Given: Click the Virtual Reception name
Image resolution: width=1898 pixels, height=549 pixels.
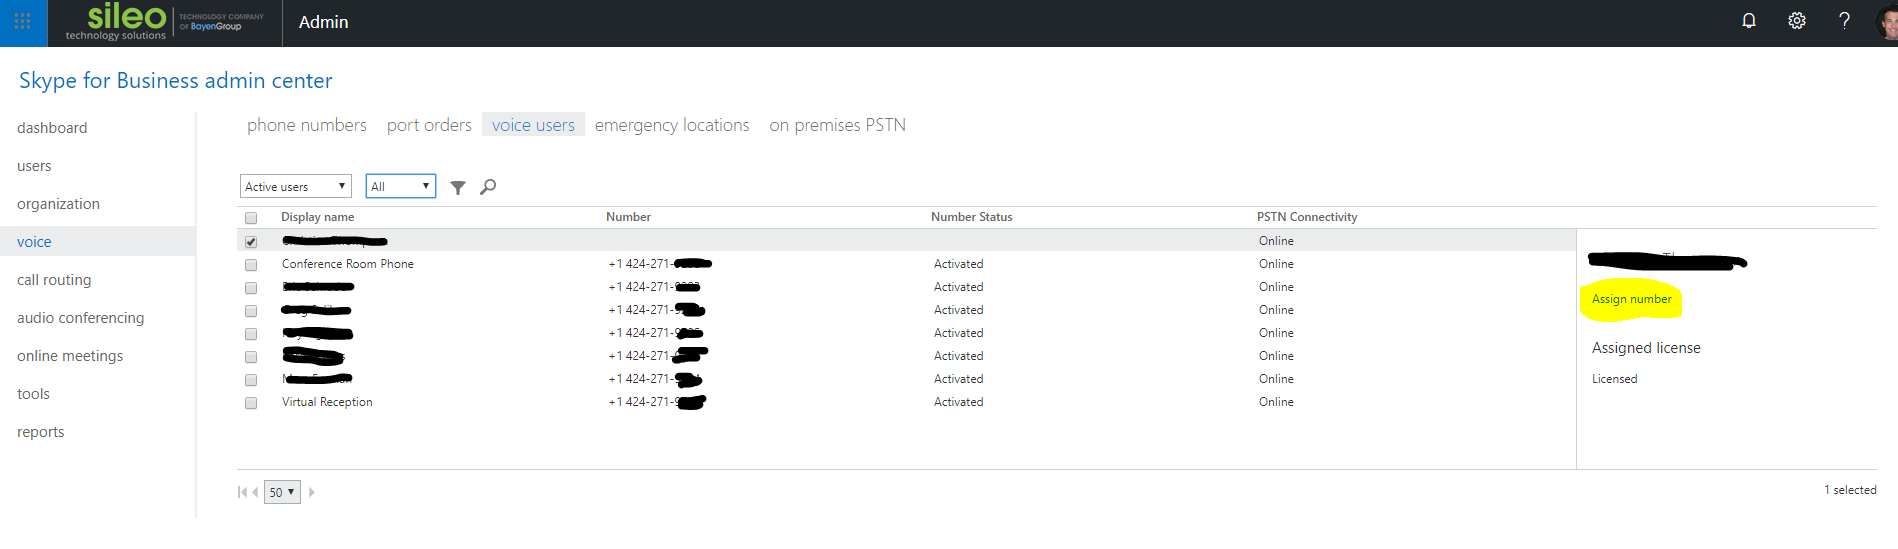Looking at the screenshot, I should coord(327,402).
